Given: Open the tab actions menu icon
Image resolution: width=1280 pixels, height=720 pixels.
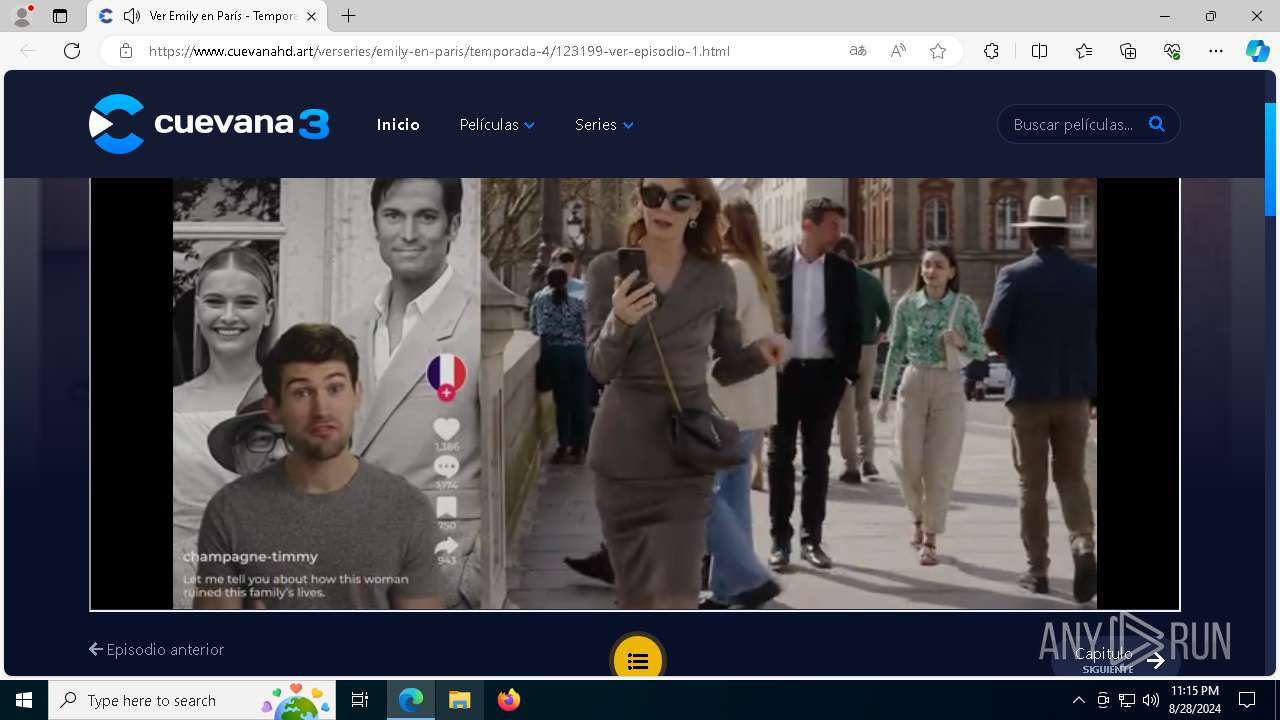Looking at the screenshot, I should 60,16.
